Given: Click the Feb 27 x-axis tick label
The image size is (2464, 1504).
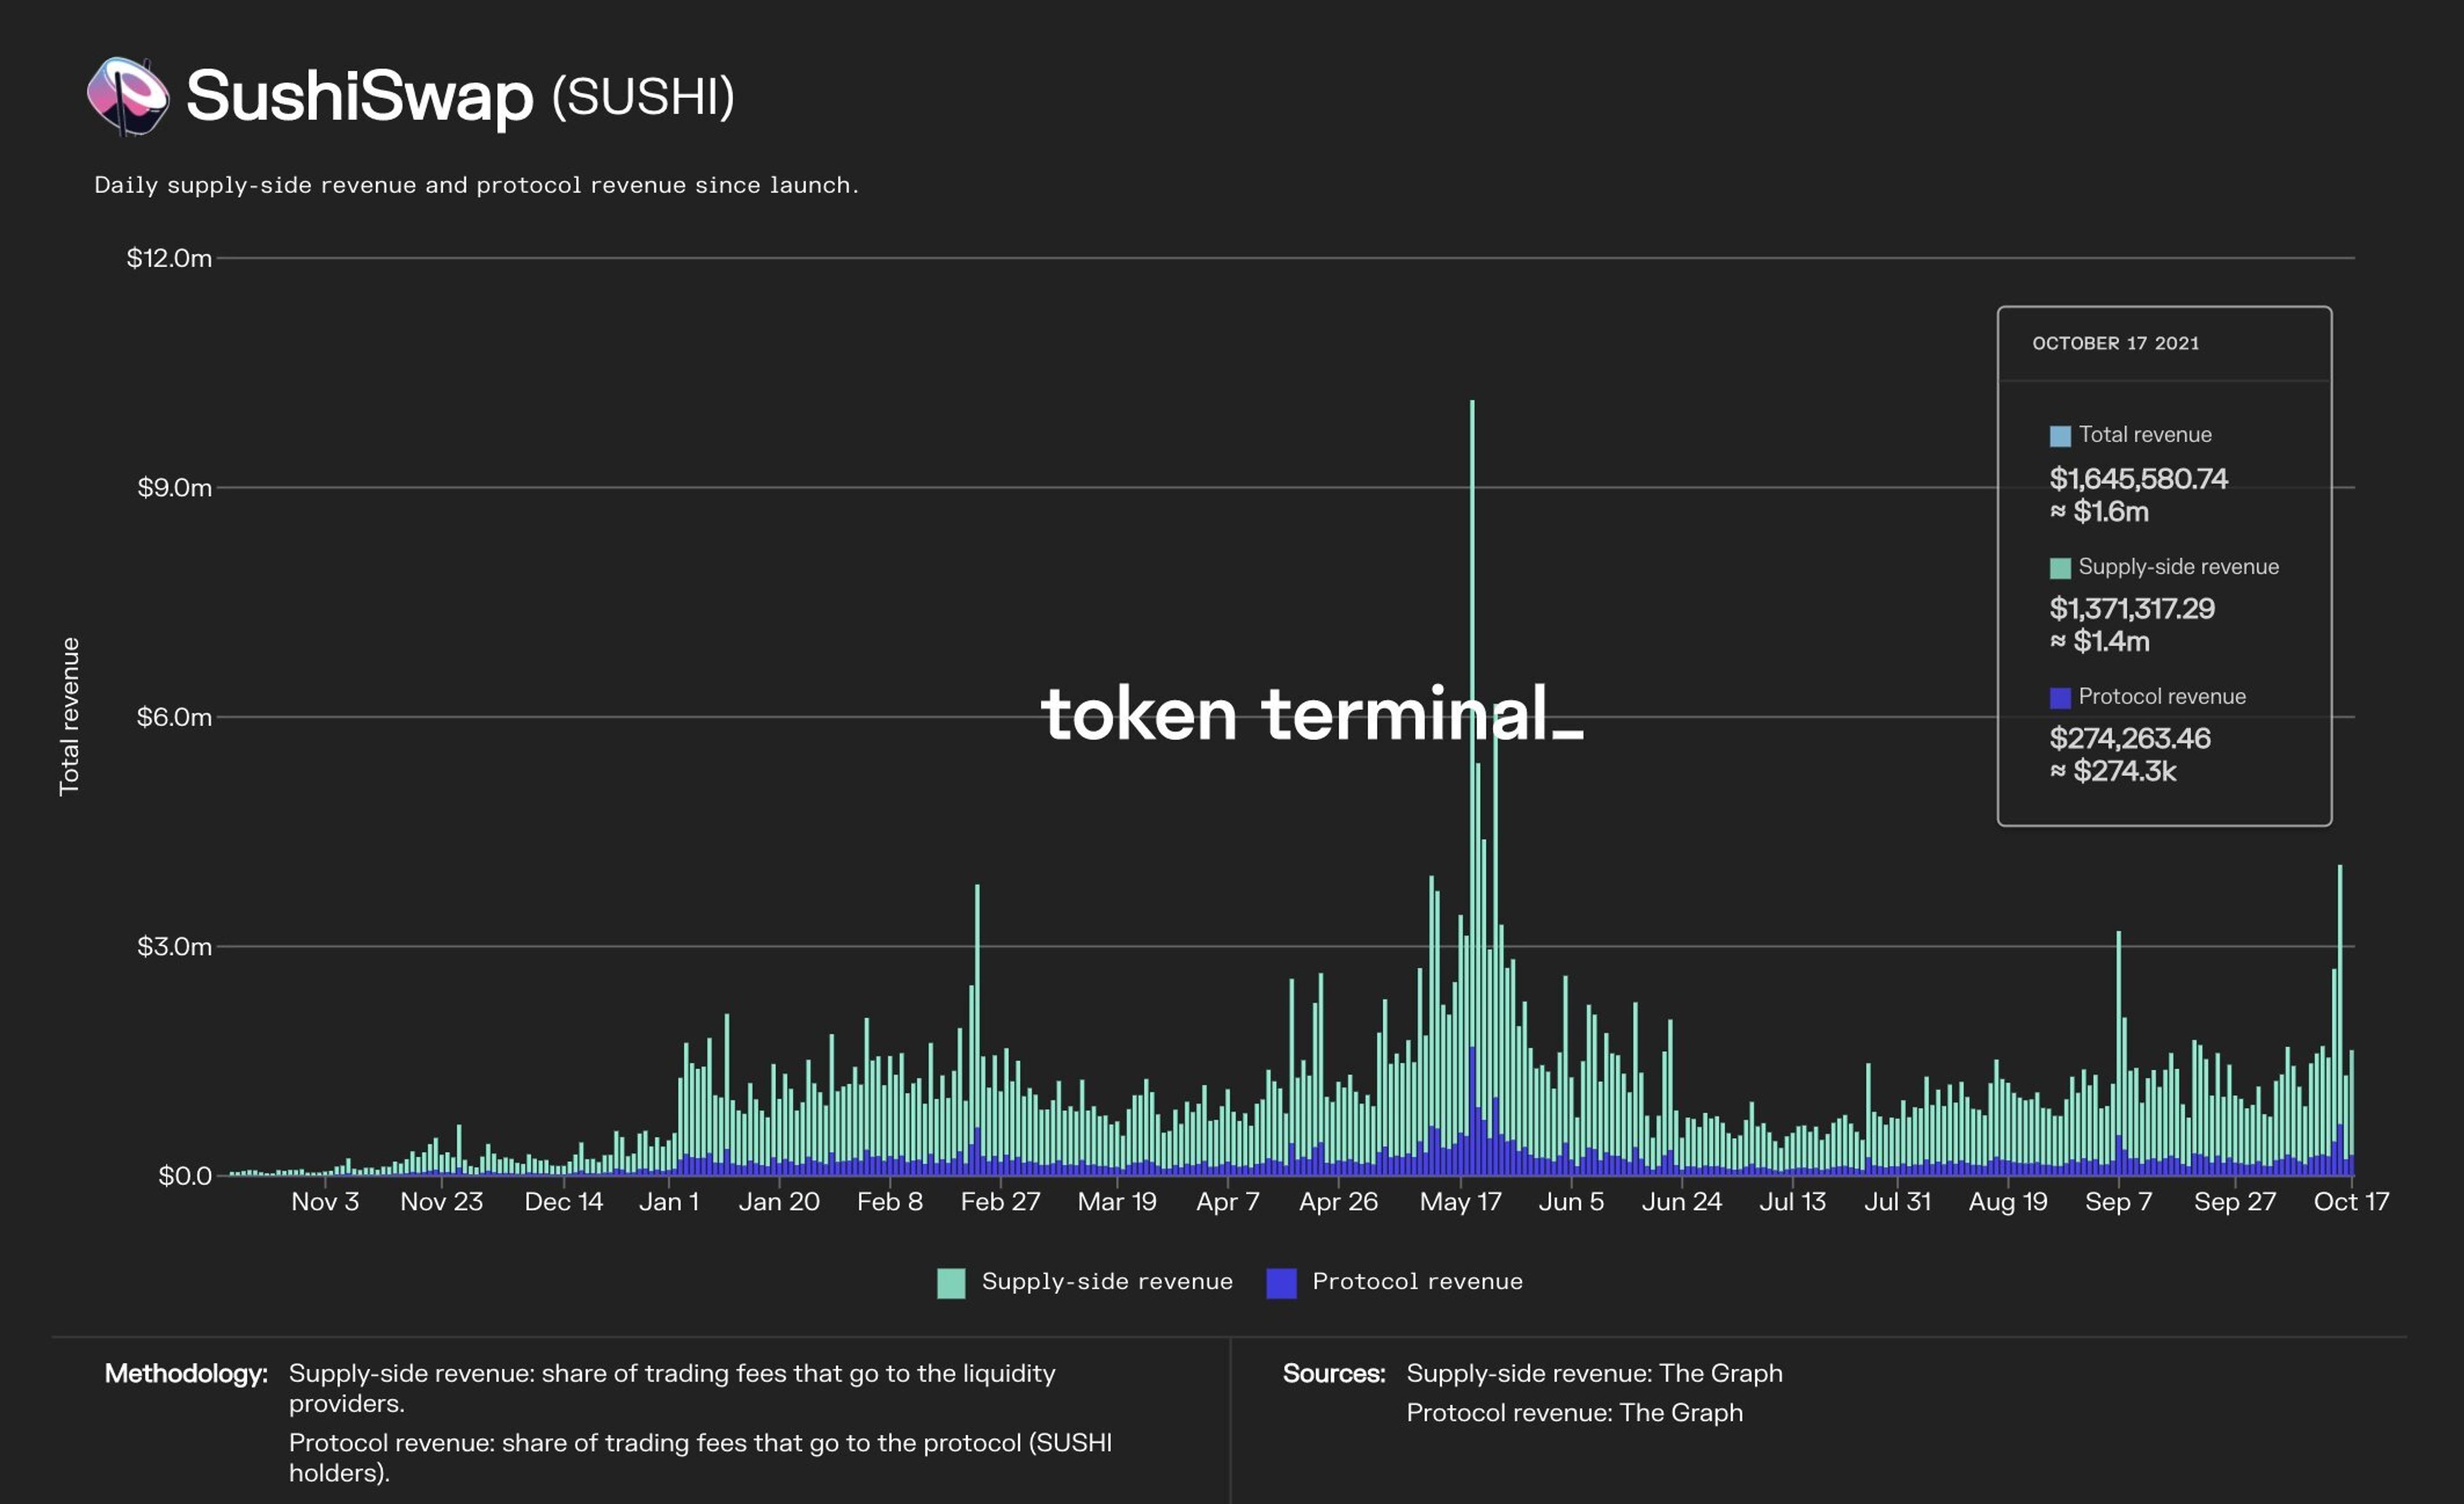Looking at the screenshot, I should click(x=1000, y=1201).
